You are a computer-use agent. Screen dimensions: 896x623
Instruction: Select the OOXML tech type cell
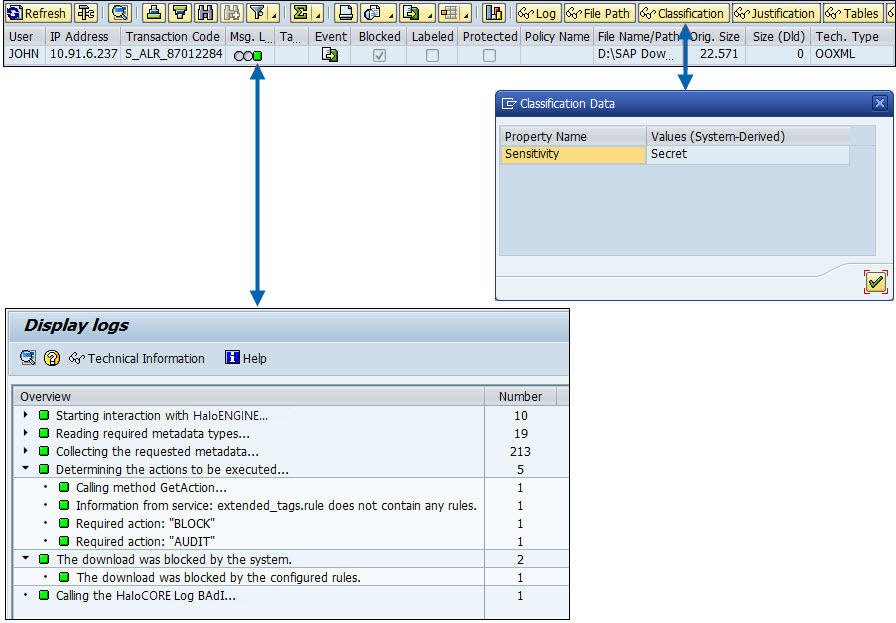pos(852,54)
